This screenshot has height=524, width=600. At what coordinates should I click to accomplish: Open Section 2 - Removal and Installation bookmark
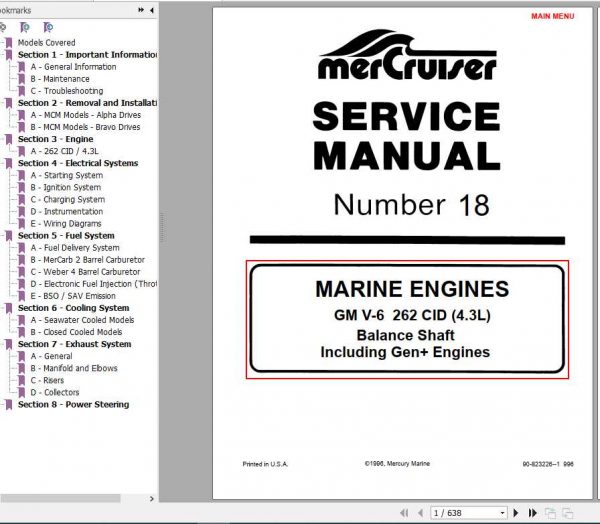[87, 103]
